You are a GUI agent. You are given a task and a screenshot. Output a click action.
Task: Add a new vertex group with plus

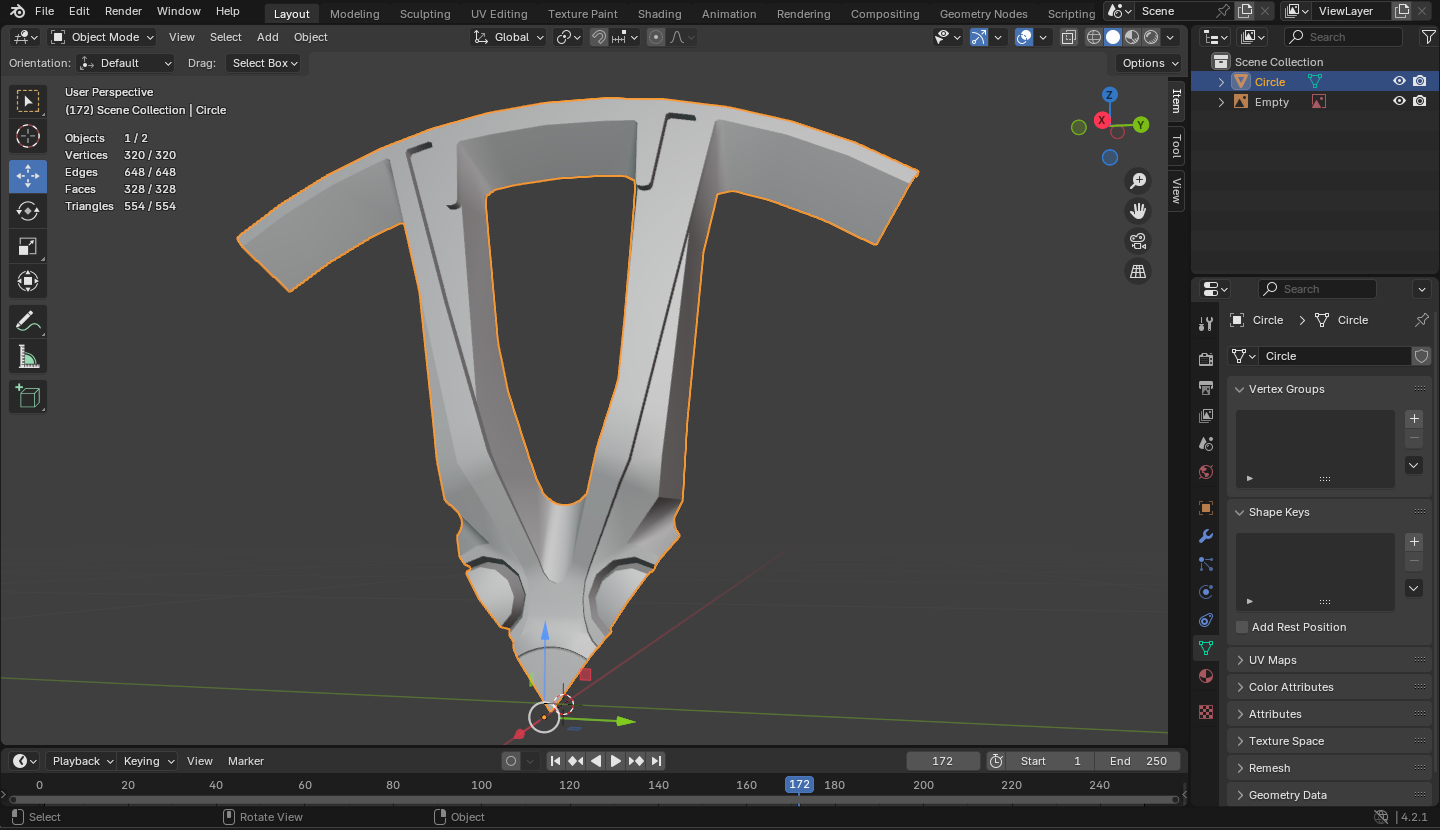click(1414, 419)
